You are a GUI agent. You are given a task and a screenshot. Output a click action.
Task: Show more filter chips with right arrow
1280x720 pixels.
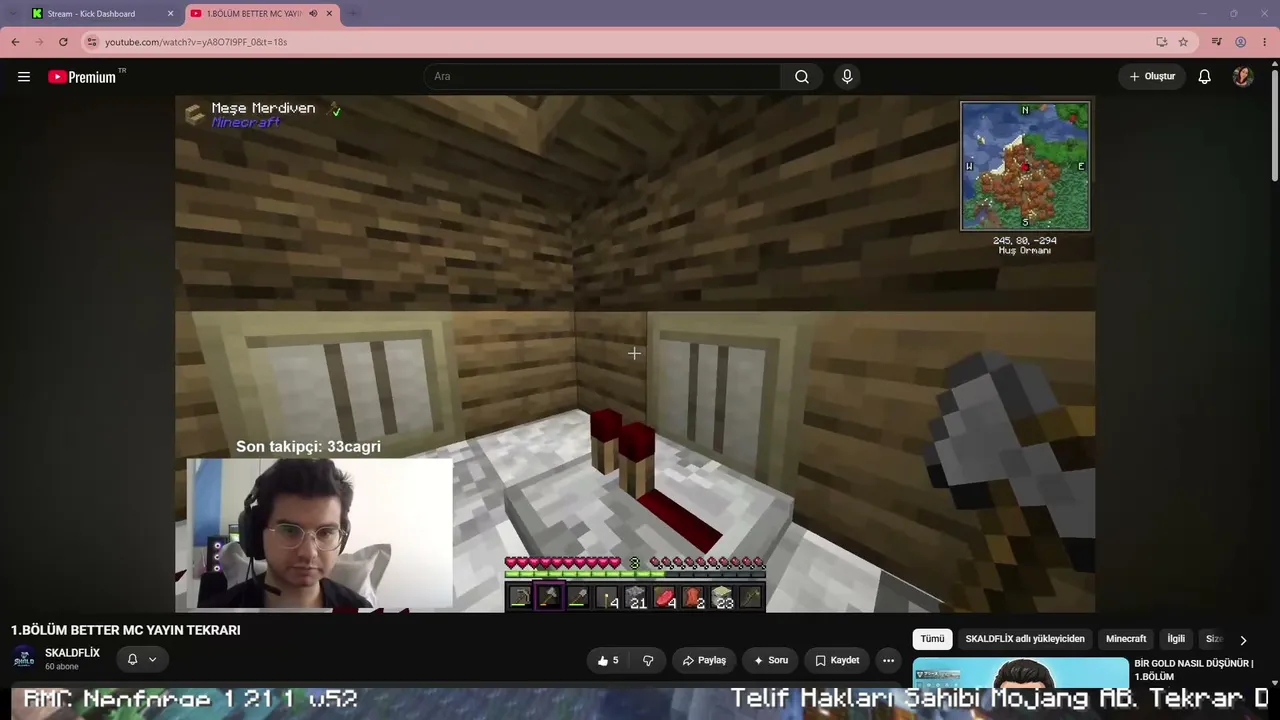[x=1243, y=640]
